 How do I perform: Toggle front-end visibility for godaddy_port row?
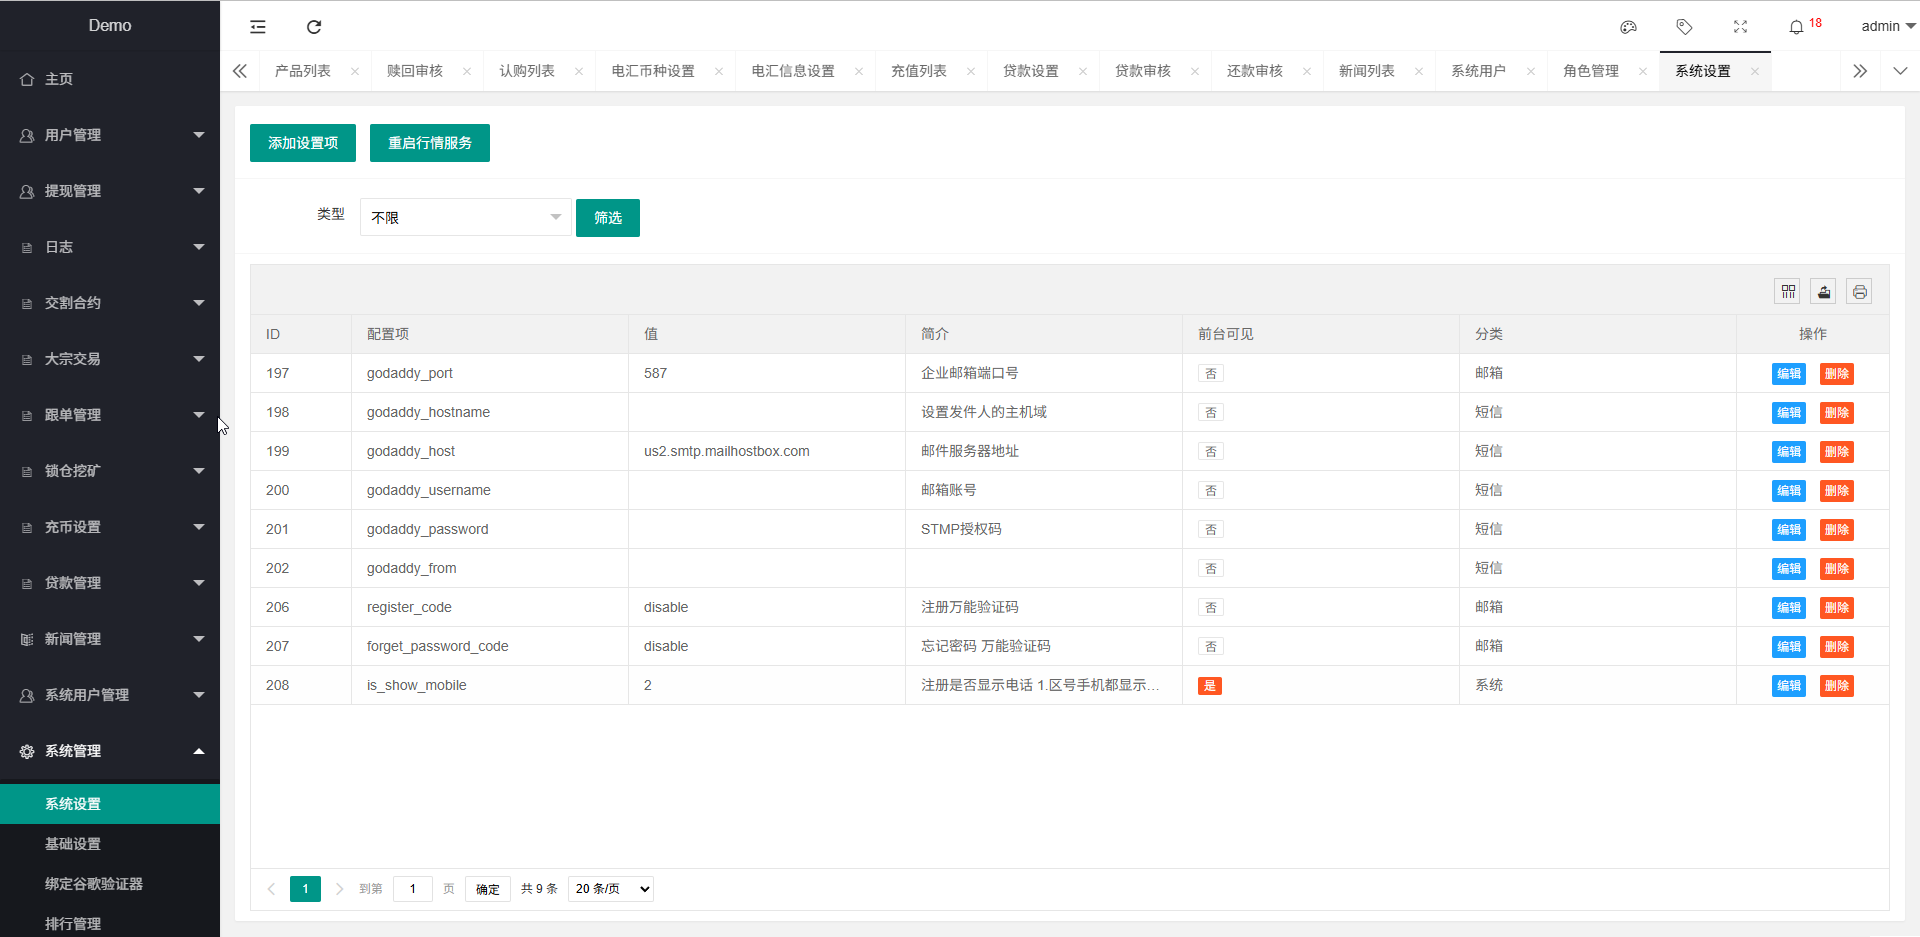coord(1210,374)
